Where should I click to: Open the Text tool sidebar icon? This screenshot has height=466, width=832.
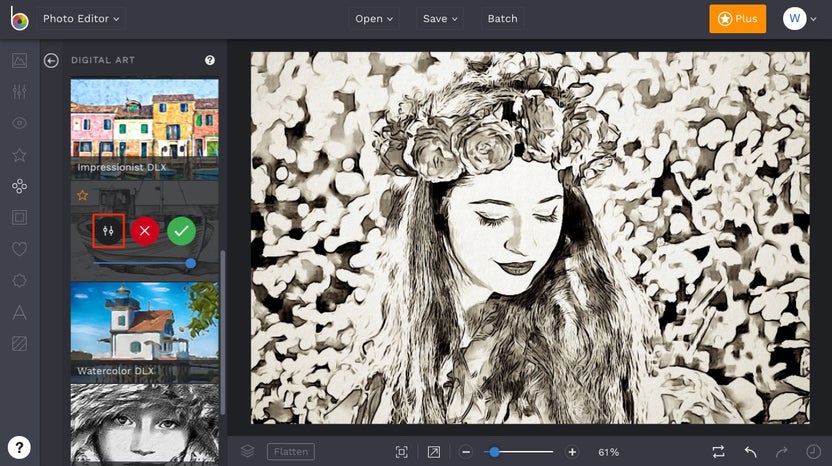click(20, 312)
